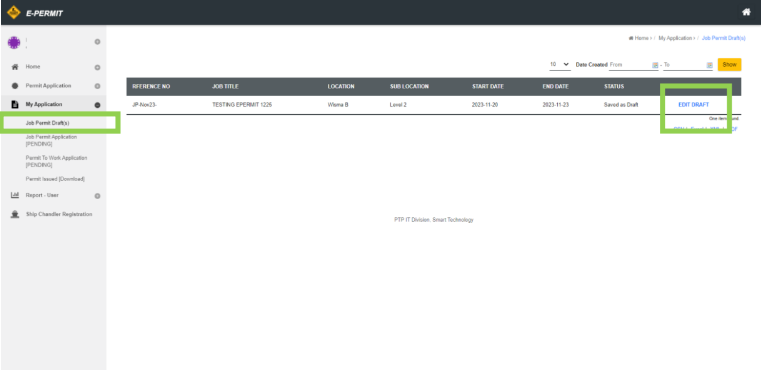Click My Application breadcrumb link
761x370 pixels.
click(x=675, y=38)
